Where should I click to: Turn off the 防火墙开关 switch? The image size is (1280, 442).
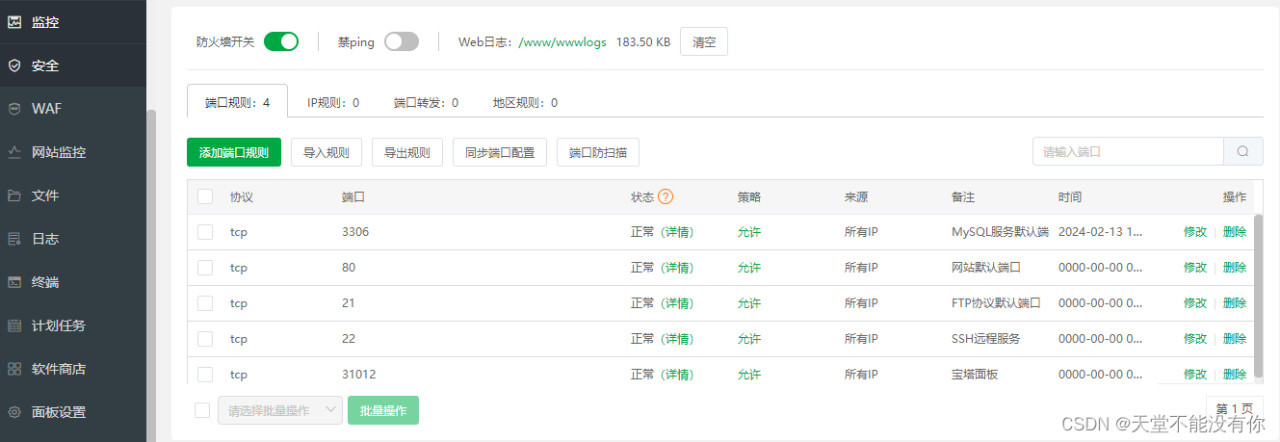281,42
